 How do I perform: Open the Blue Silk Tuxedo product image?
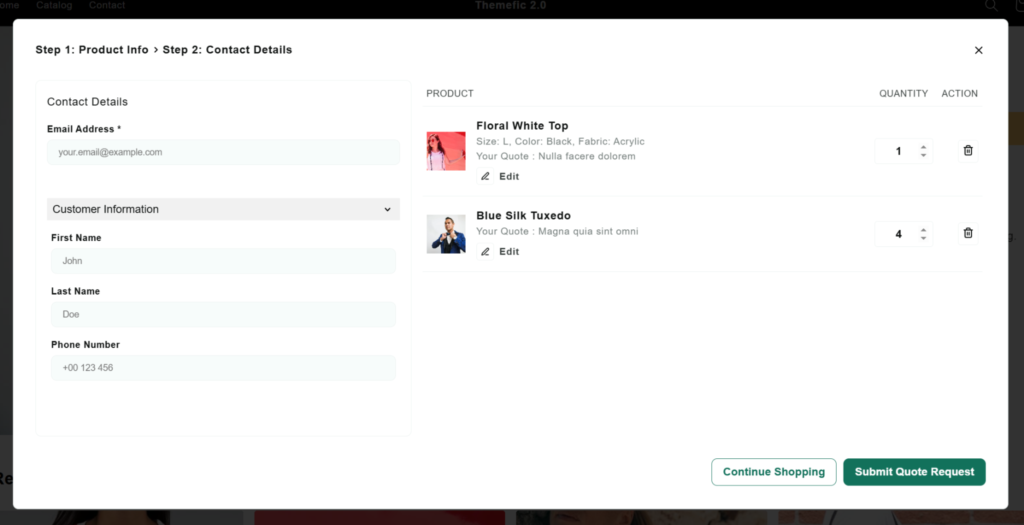point(446,234)
